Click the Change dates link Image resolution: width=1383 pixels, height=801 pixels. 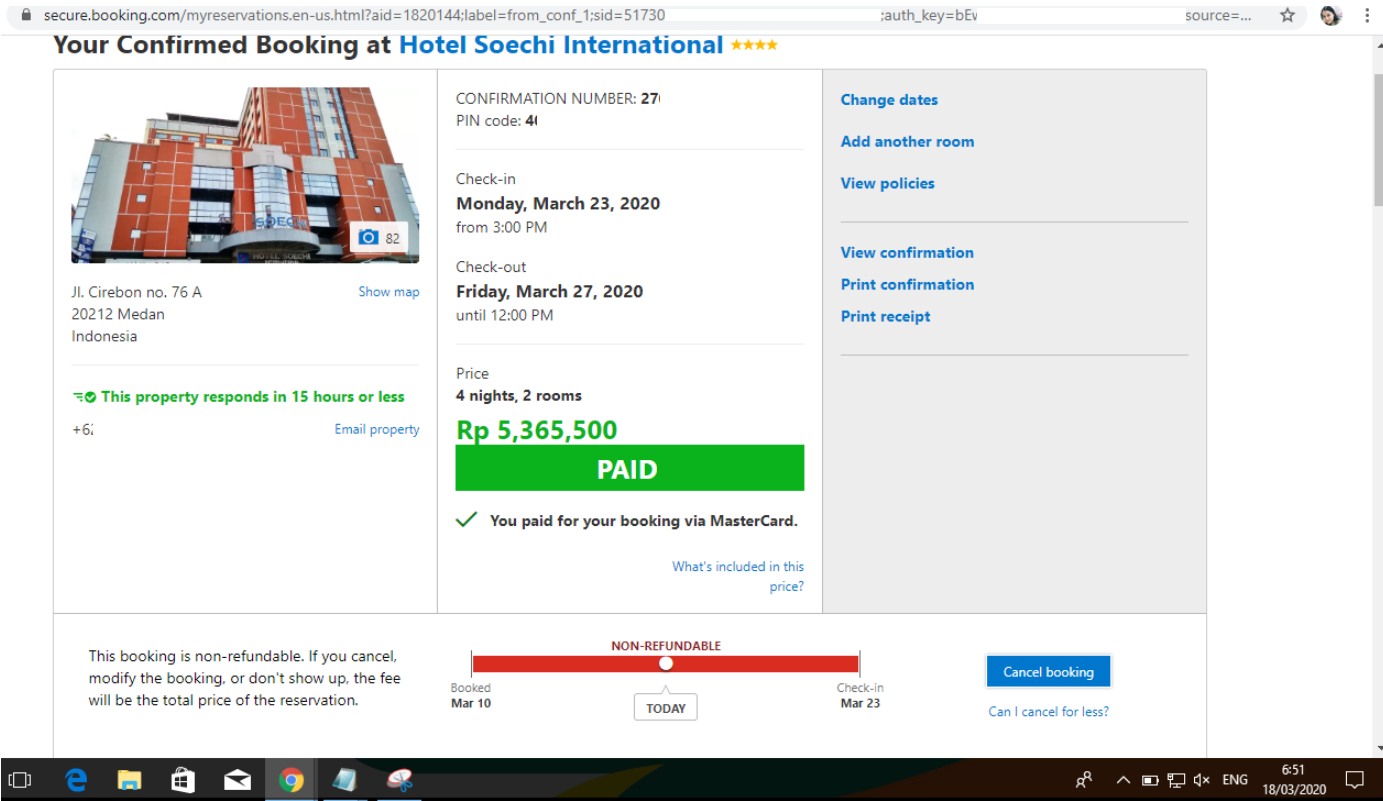[x=889, y=100]
